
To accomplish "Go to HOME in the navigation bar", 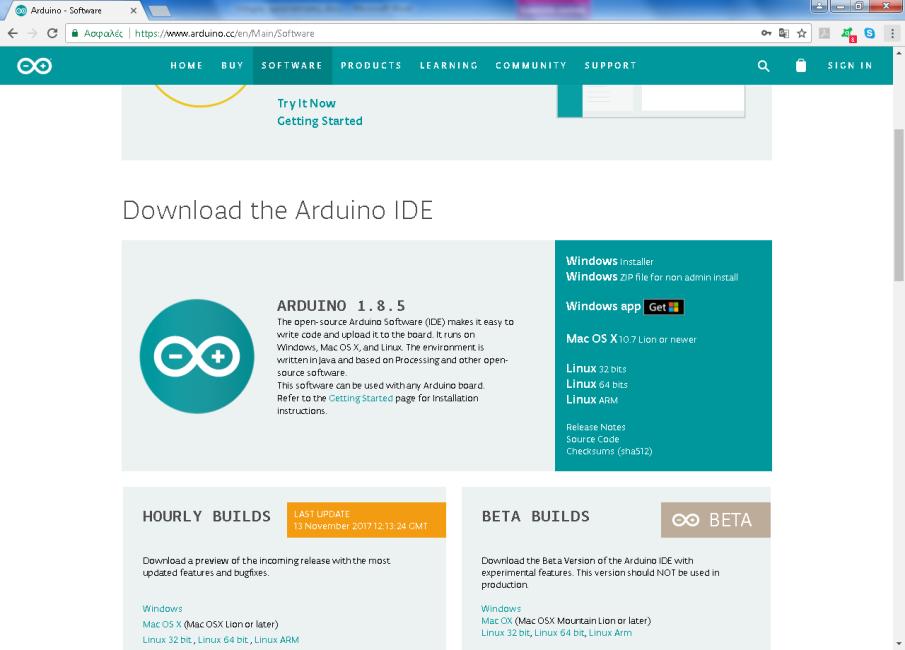I will click(186, 65).
